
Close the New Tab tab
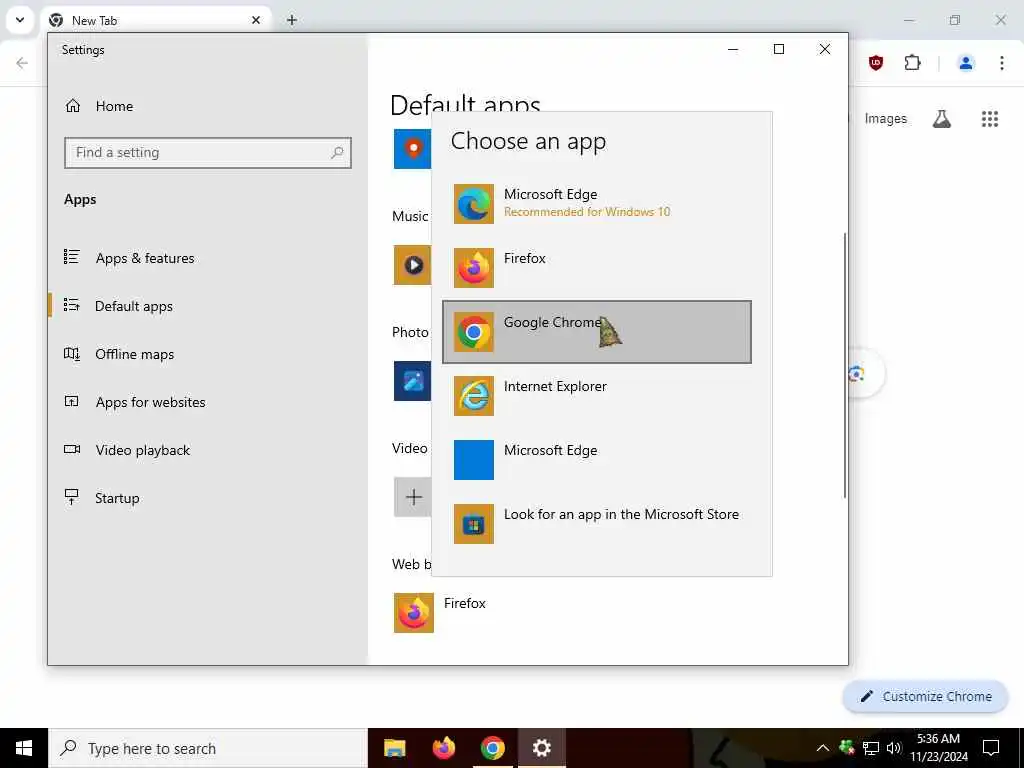[256, 20]
